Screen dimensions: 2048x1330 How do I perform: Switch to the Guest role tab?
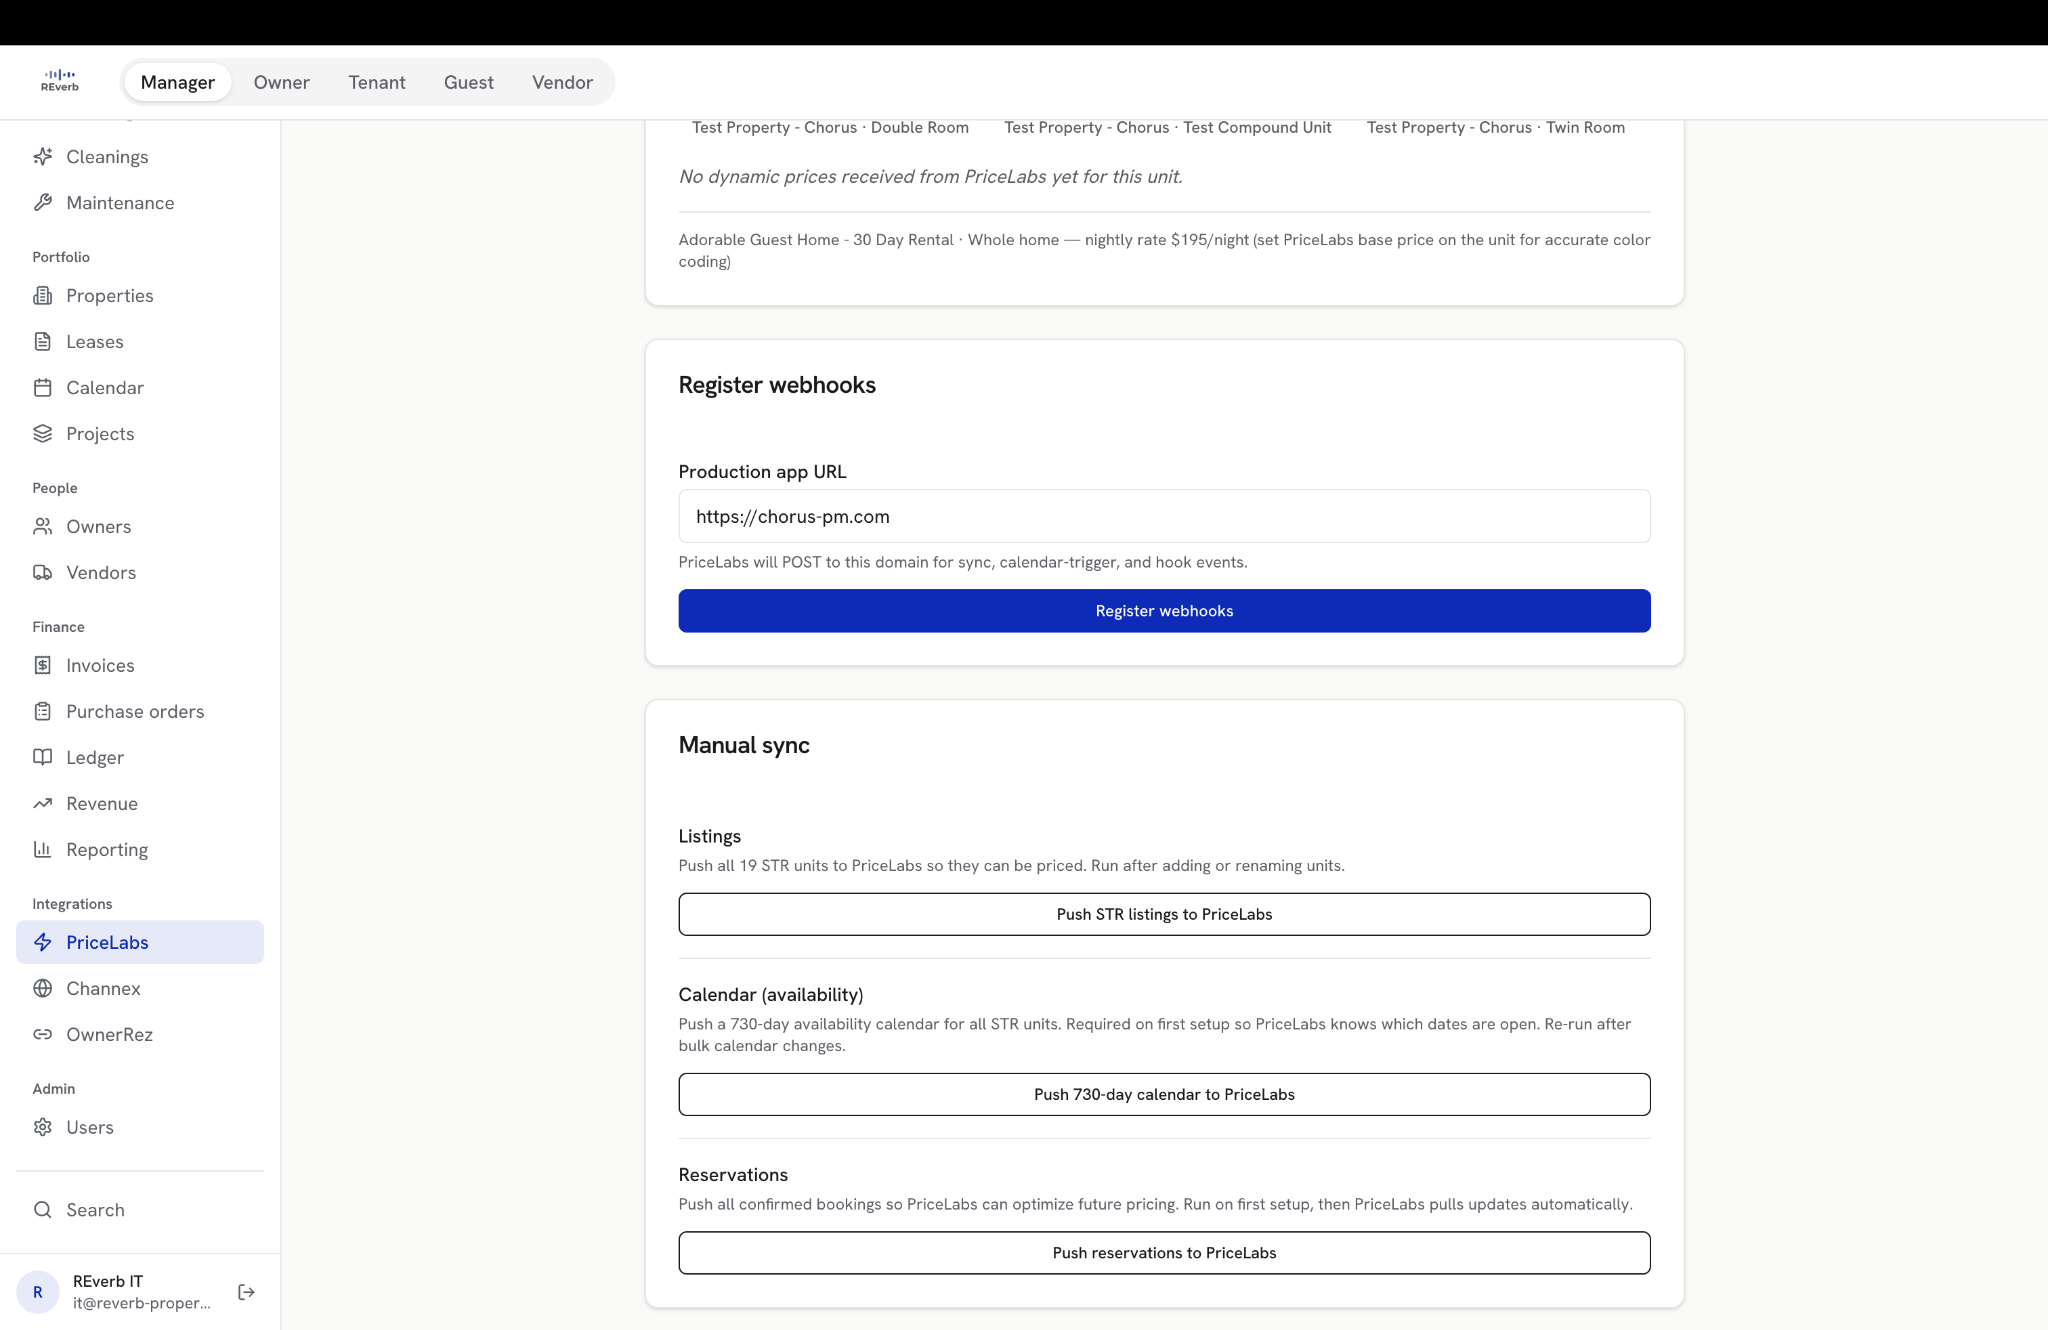tap(469, 82)
